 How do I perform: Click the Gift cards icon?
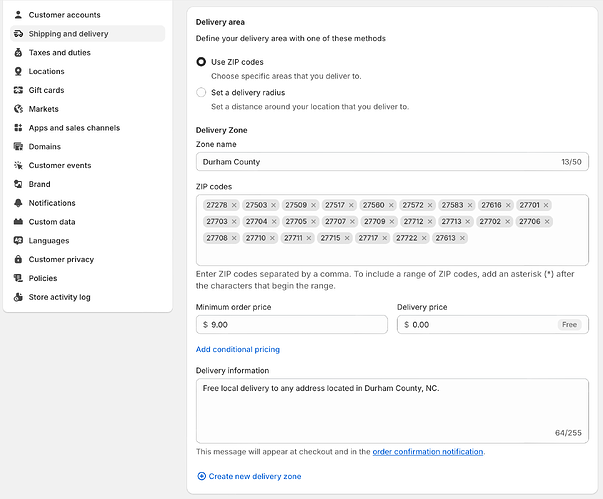coord(19,90)
